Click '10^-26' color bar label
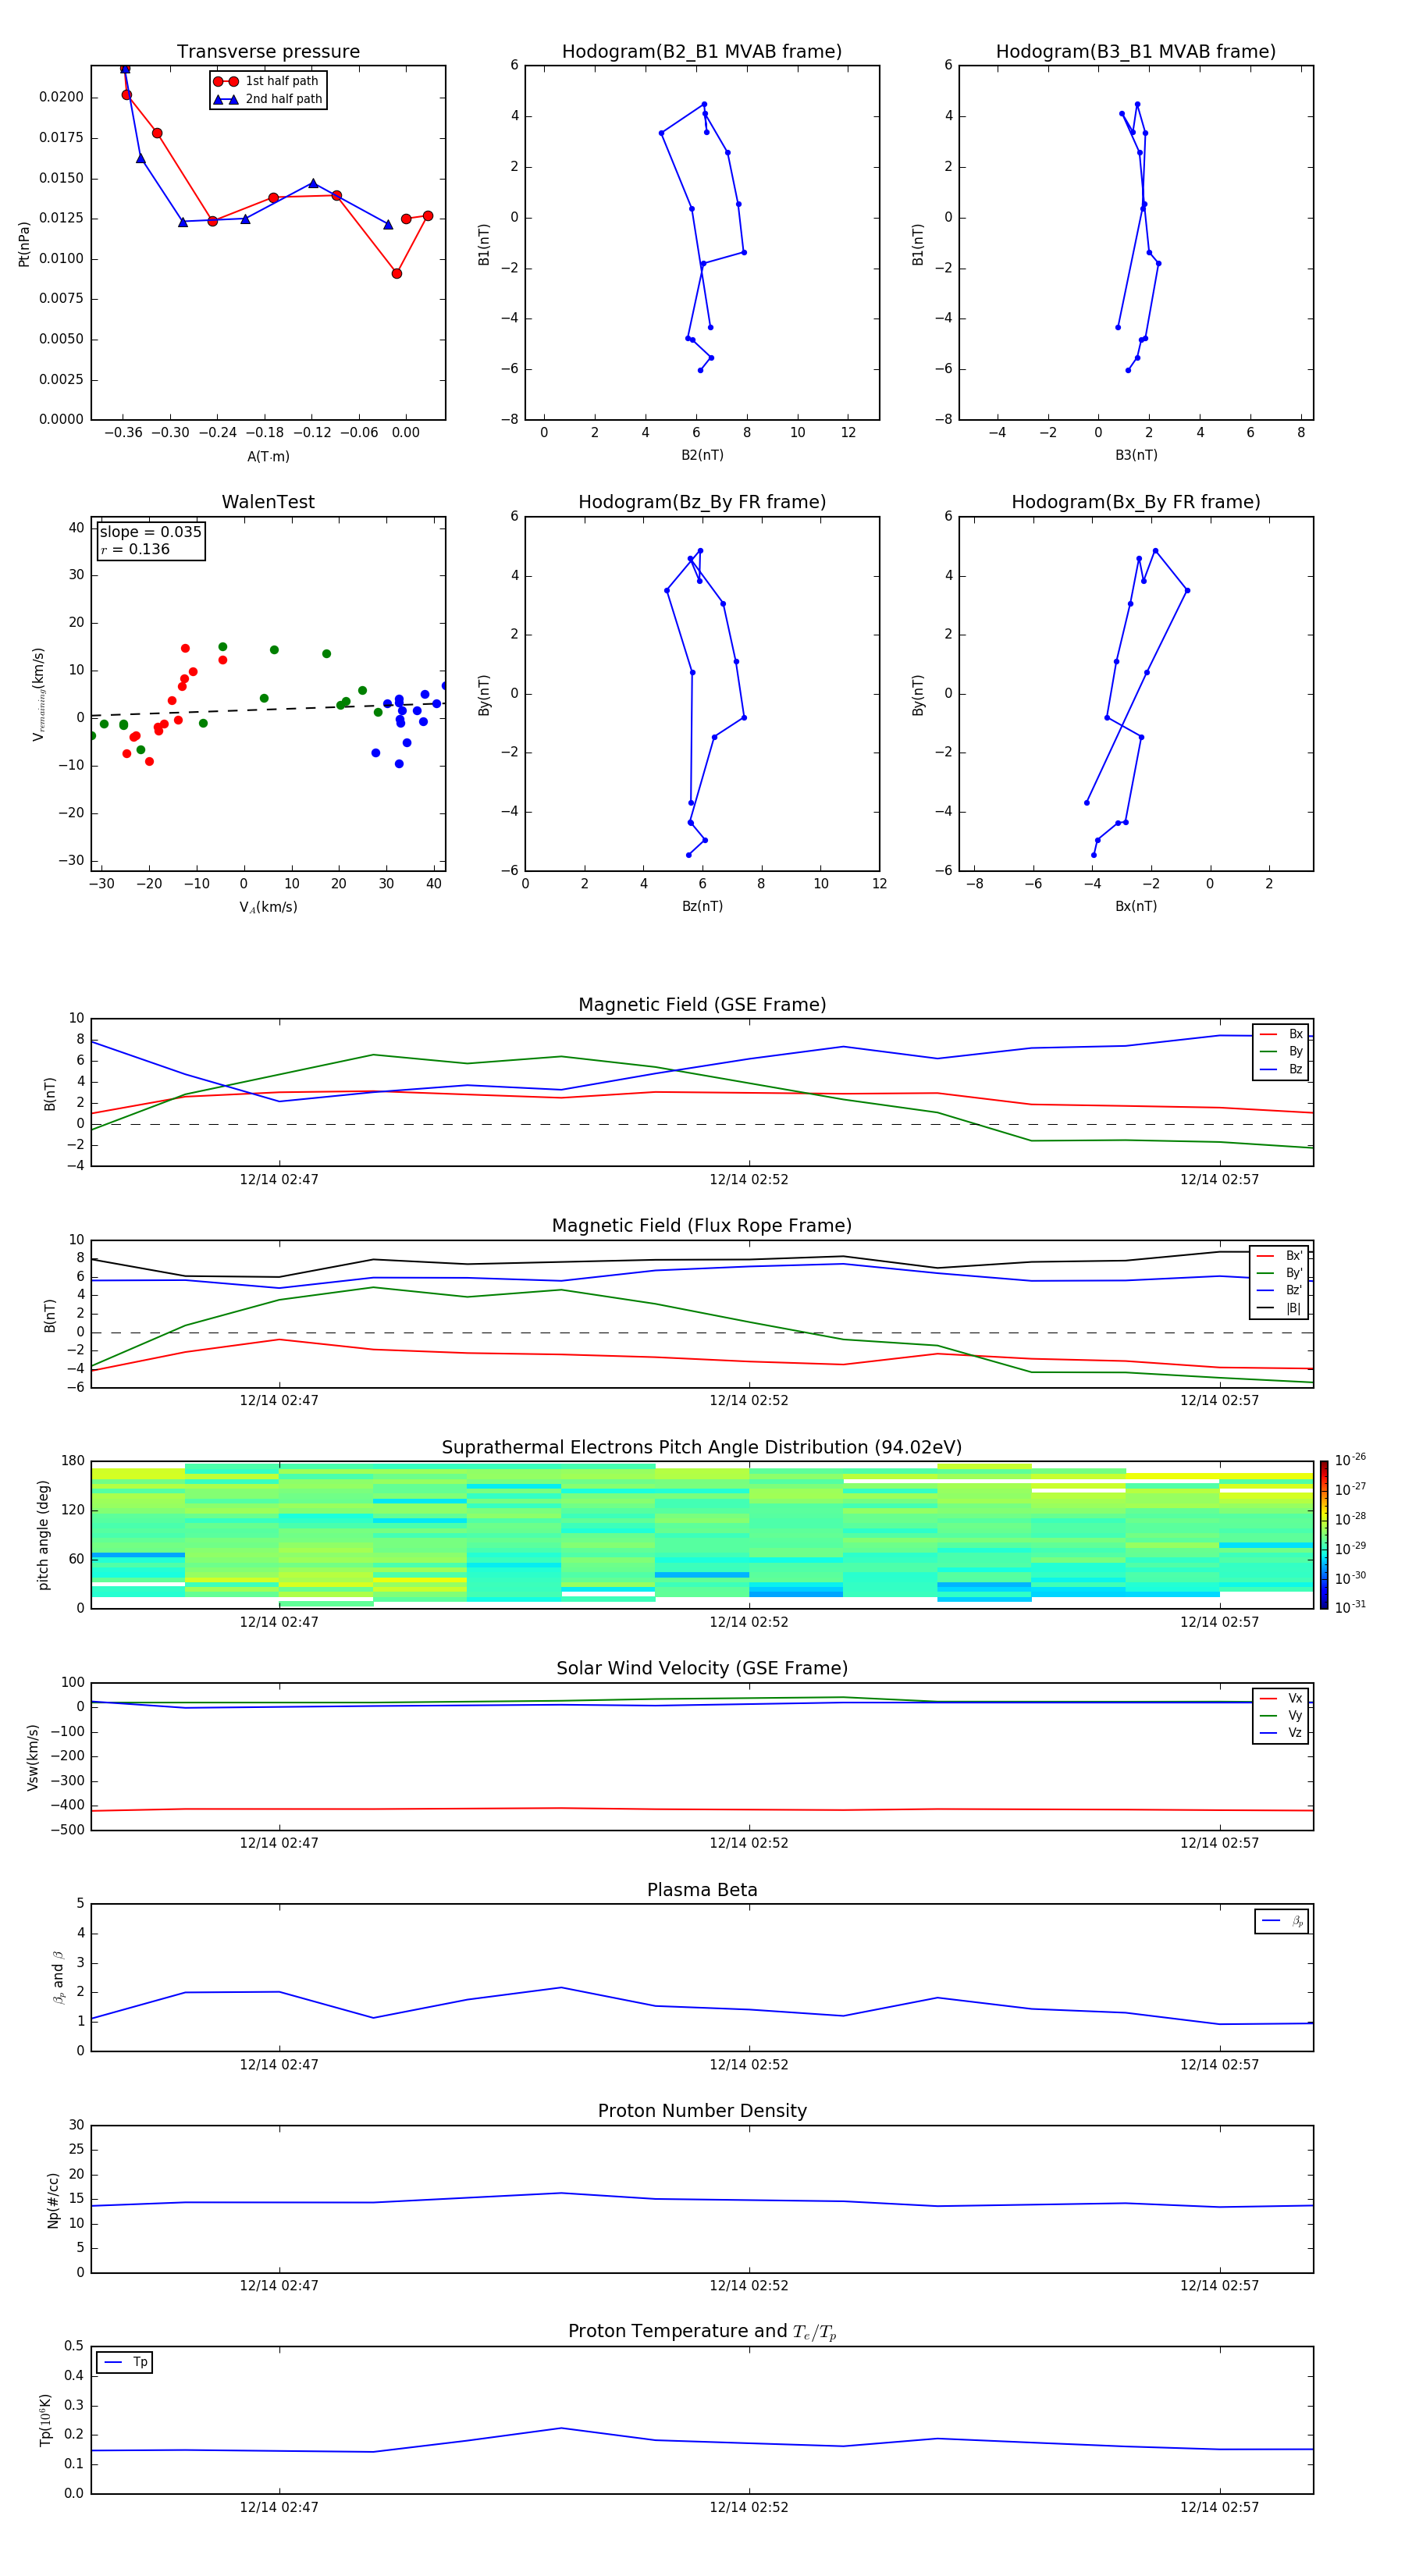Viewport: 1405px width, 2576px height. (1350, 1460)
